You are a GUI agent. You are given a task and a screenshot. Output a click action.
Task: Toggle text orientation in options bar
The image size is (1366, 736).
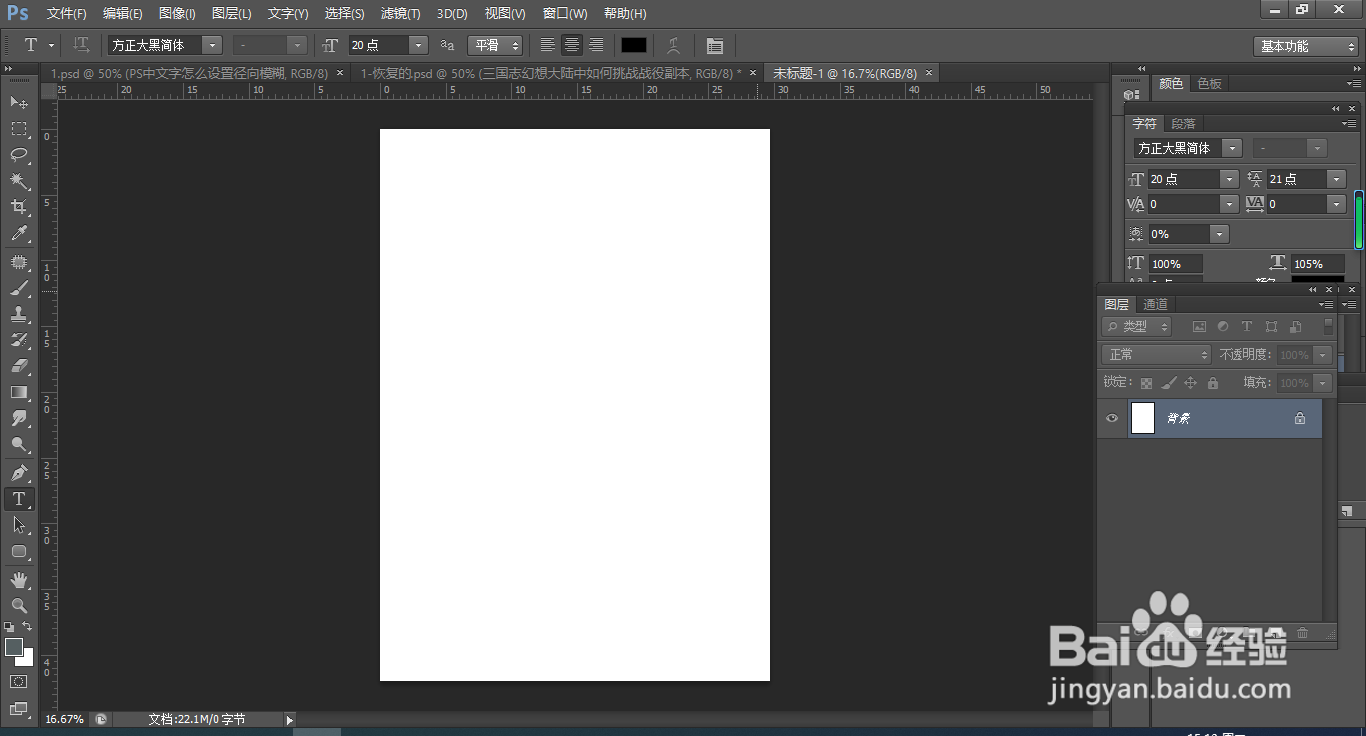click(82, 45)
